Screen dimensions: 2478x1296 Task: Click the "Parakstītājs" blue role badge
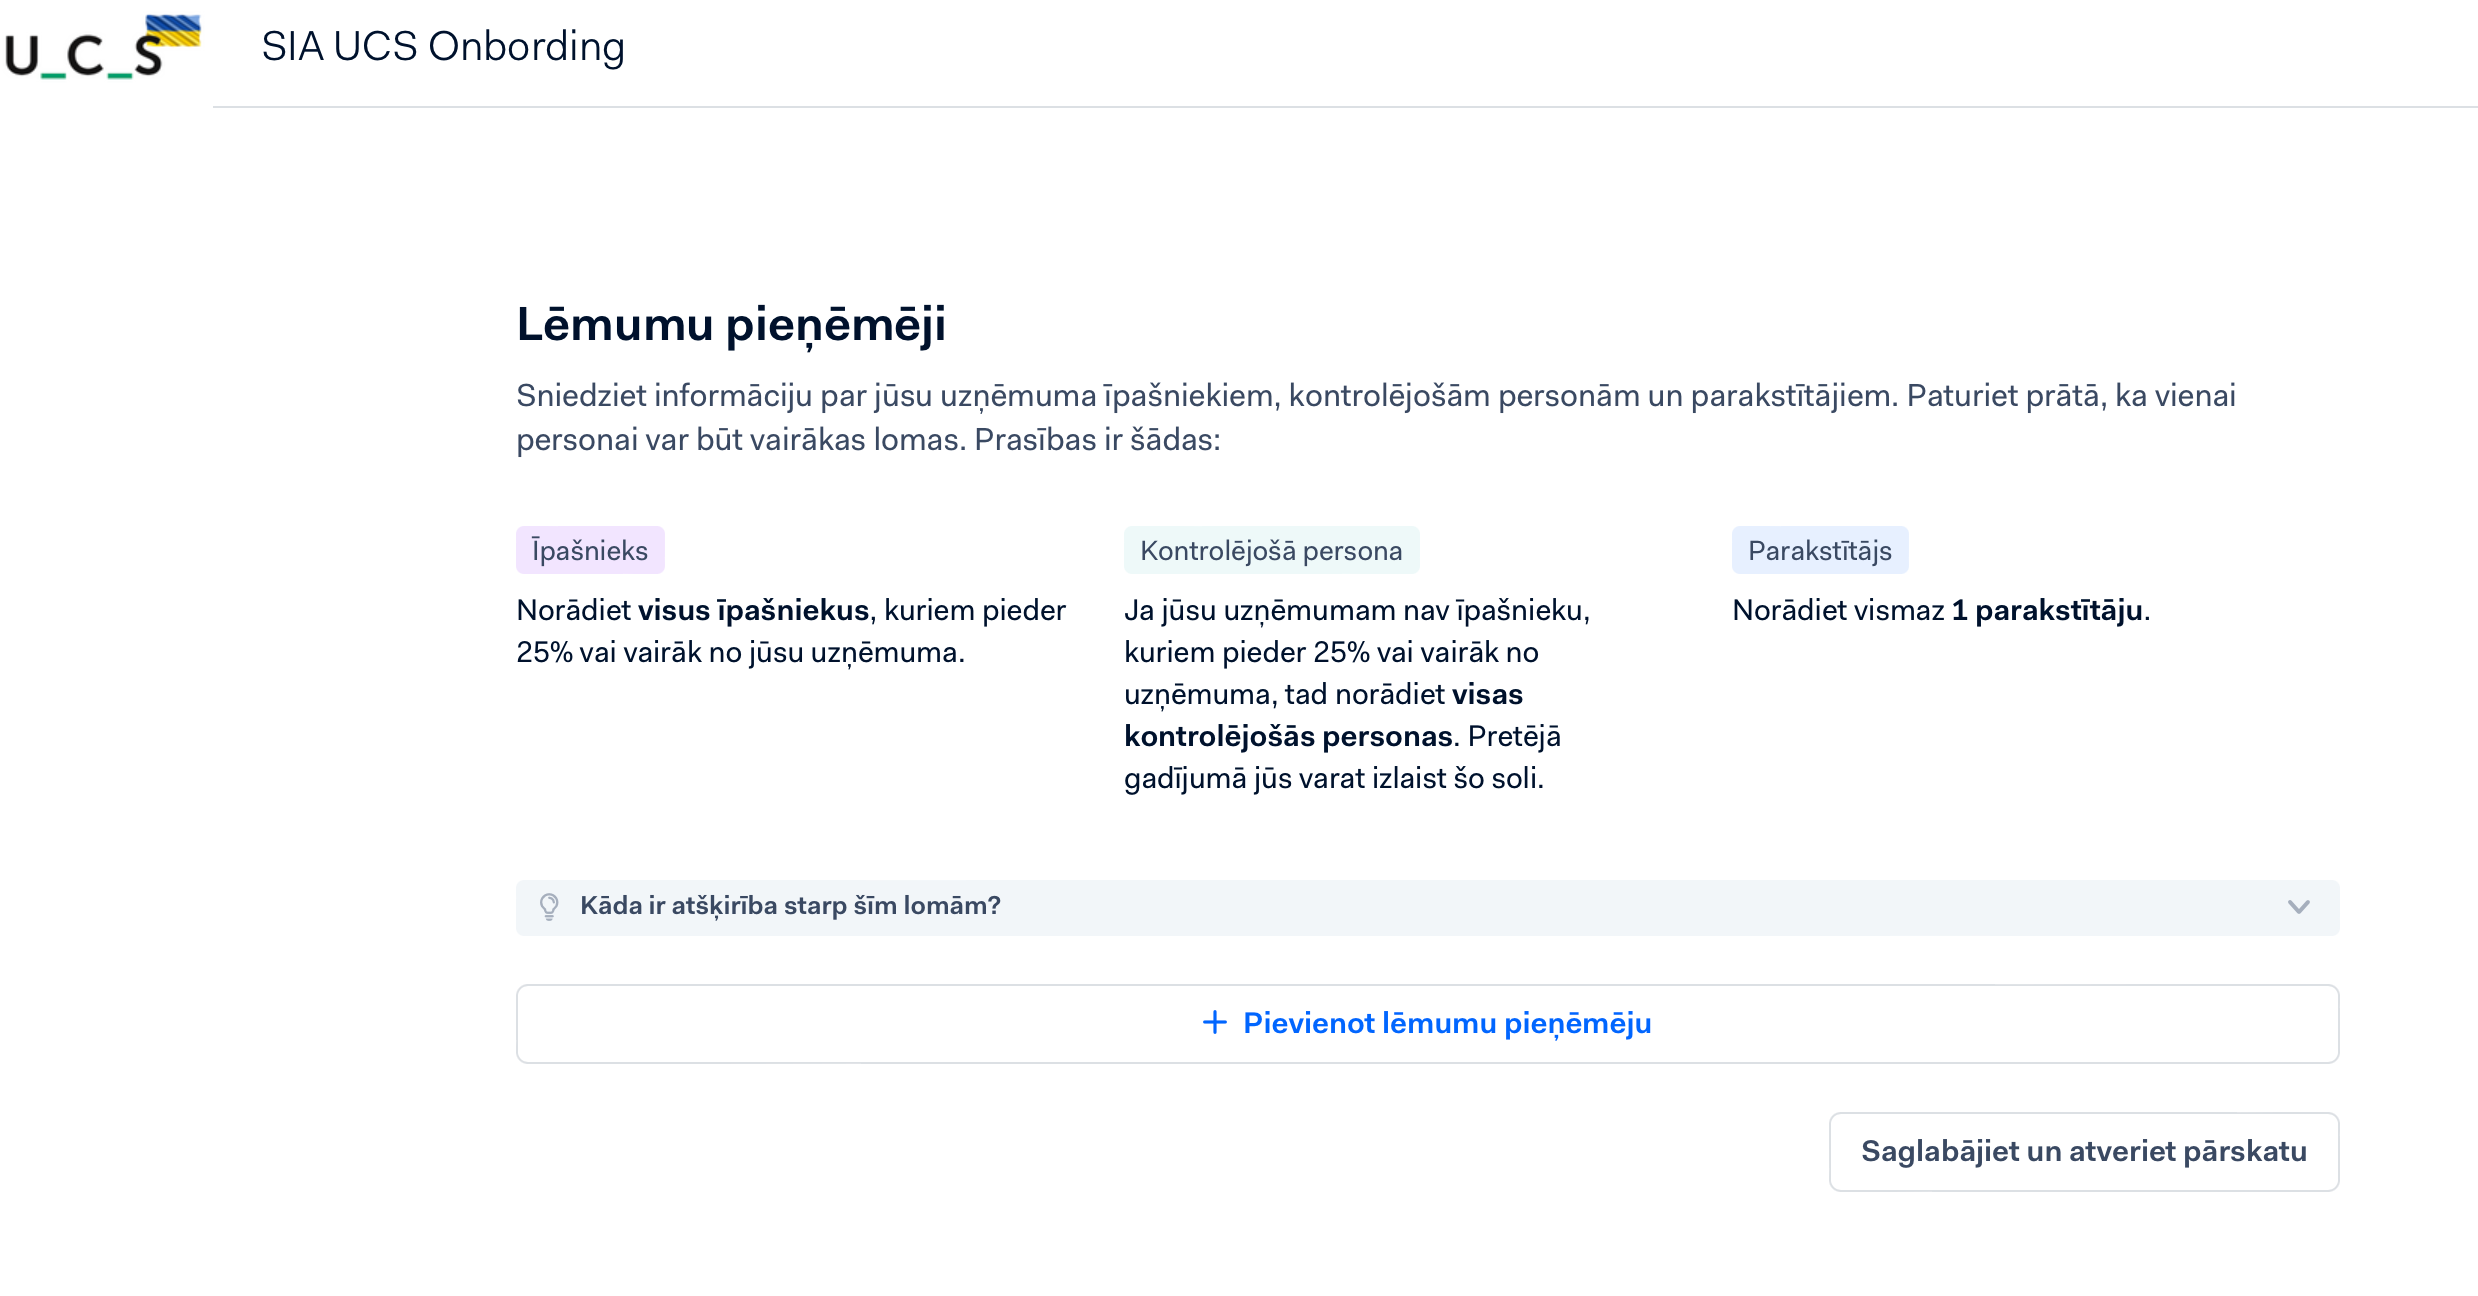[x=1819, y=550]
